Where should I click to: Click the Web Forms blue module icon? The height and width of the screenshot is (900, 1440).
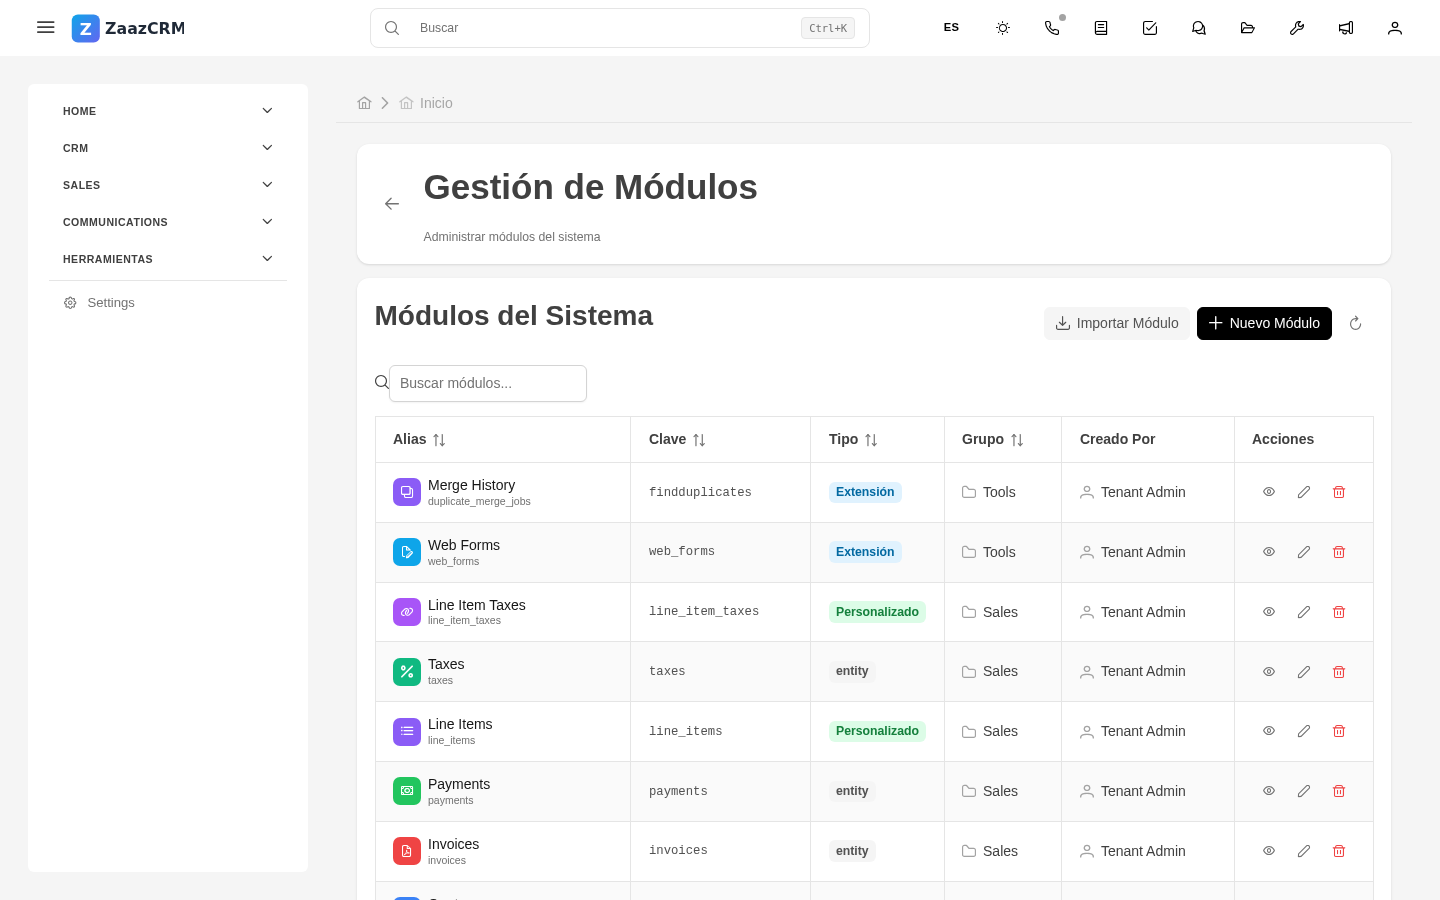coord(407,552)
